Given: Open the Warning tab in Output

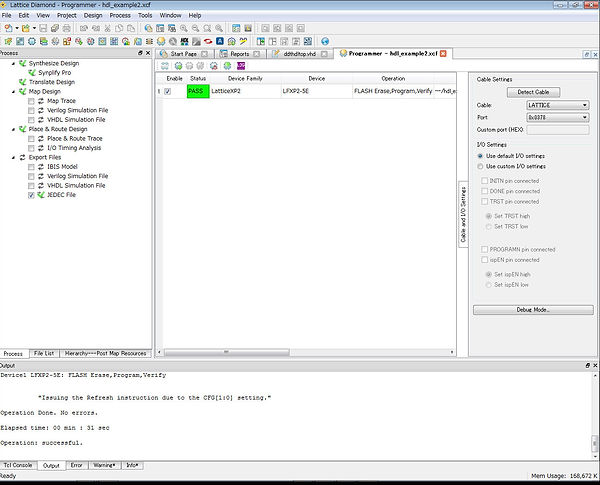Looking at the screenshot, I should (x=104, y=465).
